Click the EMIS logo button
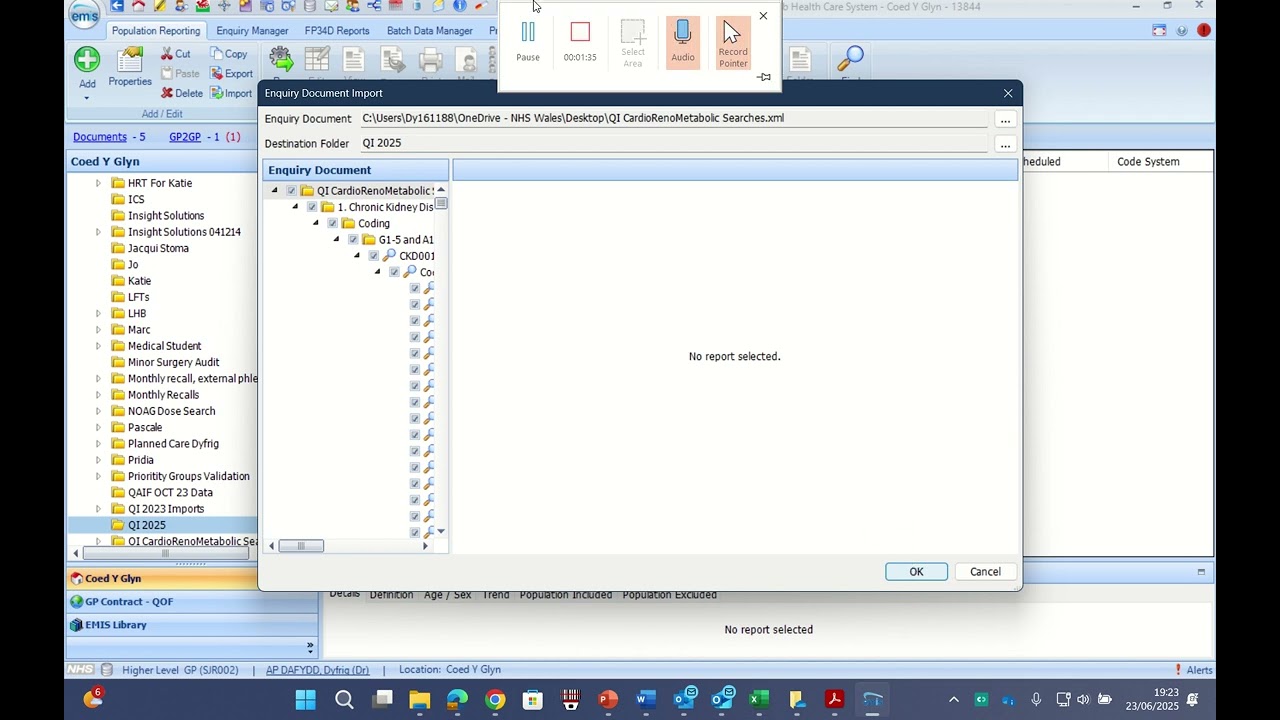This screenshot has height=720, width=1280. tap(85, 15)
